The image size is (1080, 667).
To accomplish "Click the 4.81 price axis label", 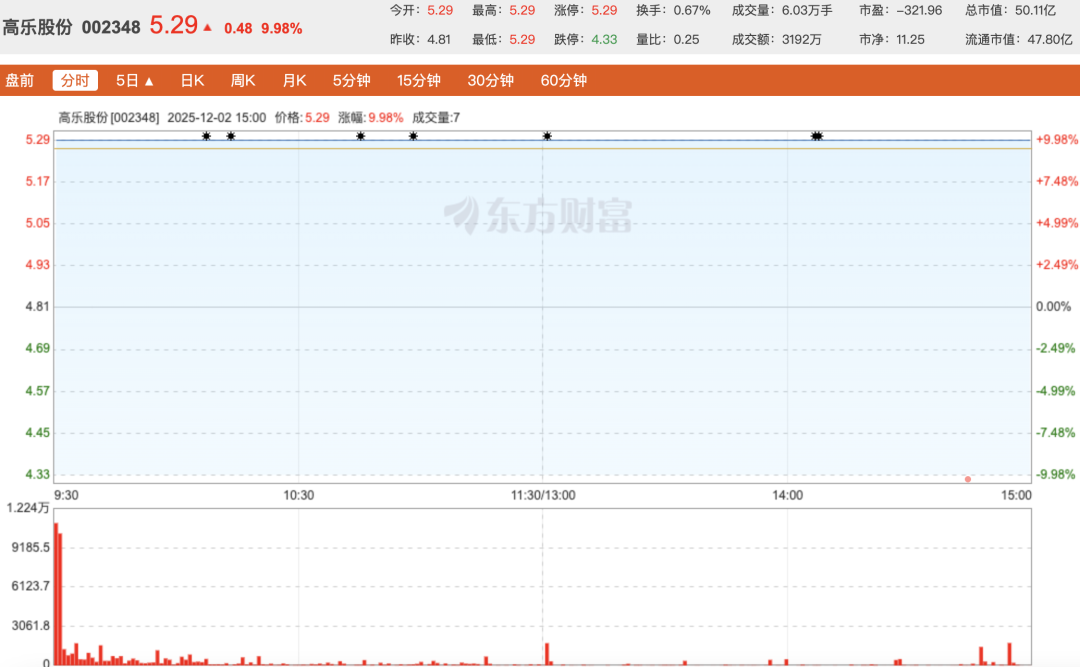I will pos(38,307).
